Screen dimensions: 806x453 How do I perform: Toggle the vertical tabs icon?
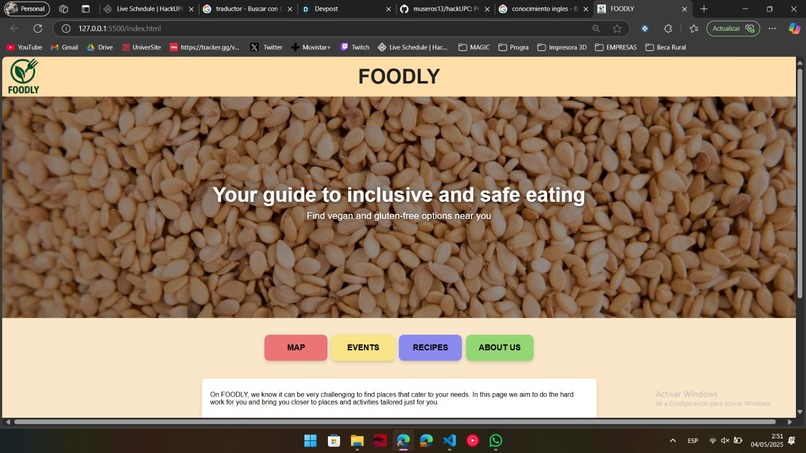(x=85, y=9)
